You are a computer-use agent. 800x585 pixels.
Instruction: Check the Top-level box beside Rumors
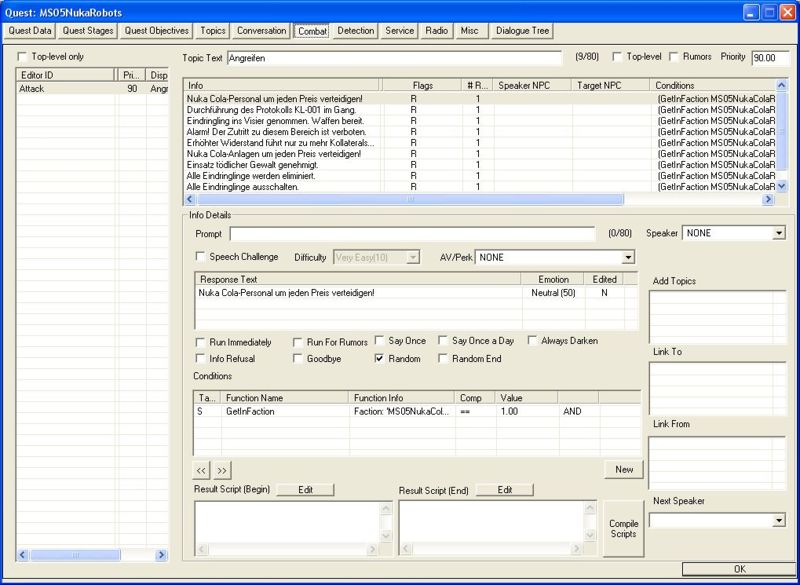click(x=617, y=57)
